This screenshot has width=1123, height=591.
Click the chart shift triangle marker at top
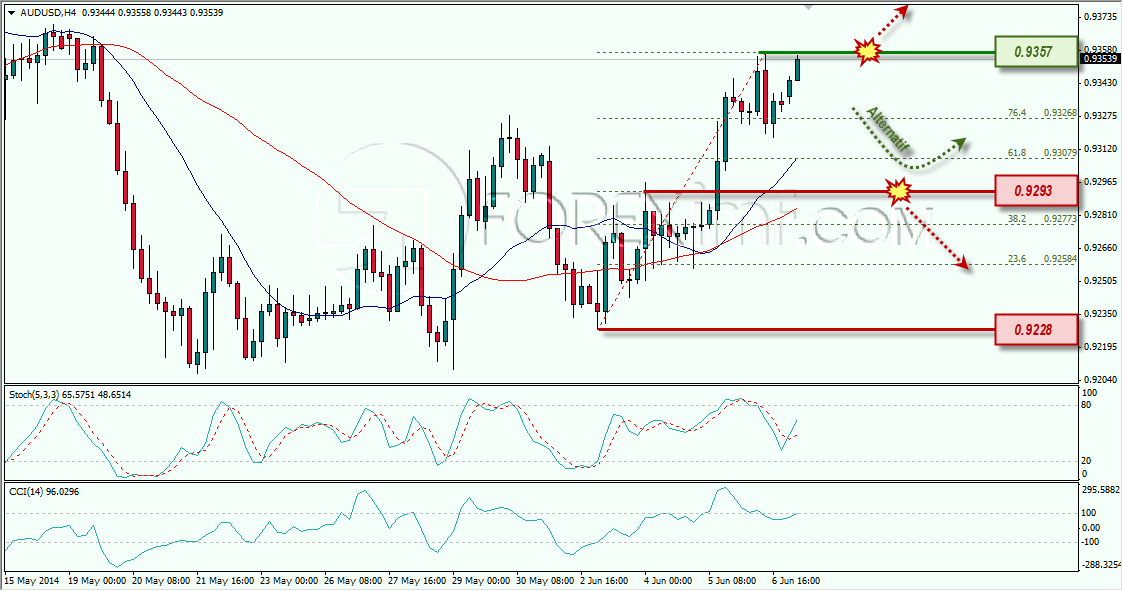tap(809, 8)
